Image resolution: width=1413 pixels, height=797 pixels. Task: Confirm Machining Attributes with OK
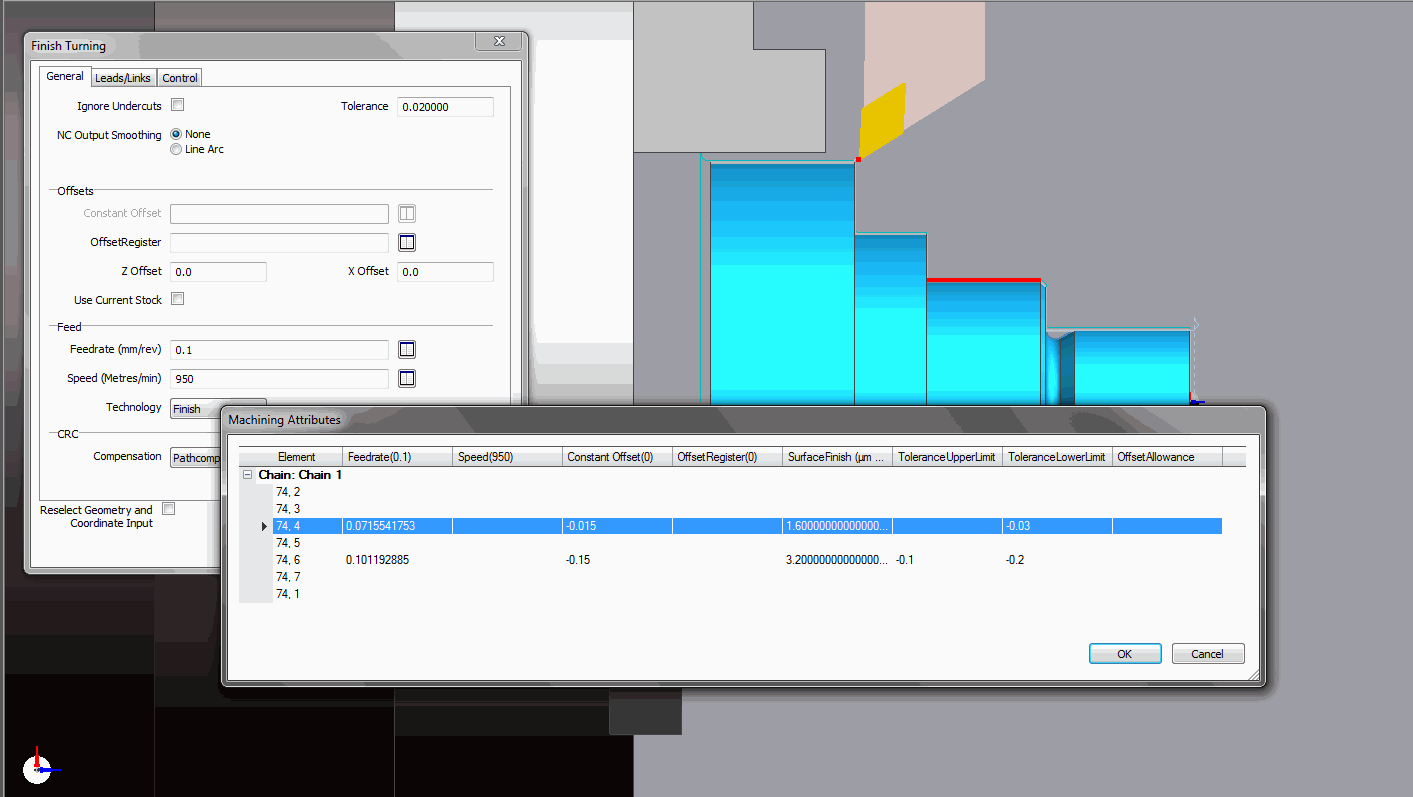point(1124,654)
